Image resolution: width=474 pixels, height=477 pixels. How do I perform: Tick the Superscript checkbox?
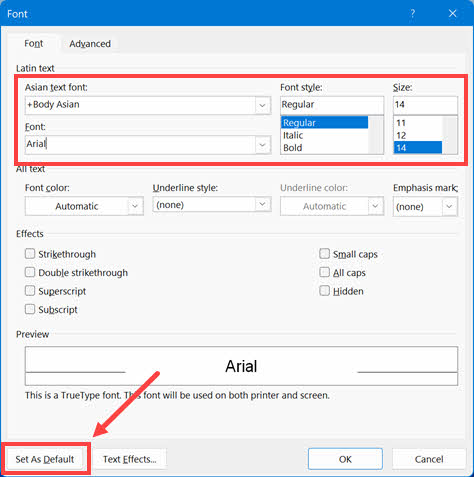[30, 291]
